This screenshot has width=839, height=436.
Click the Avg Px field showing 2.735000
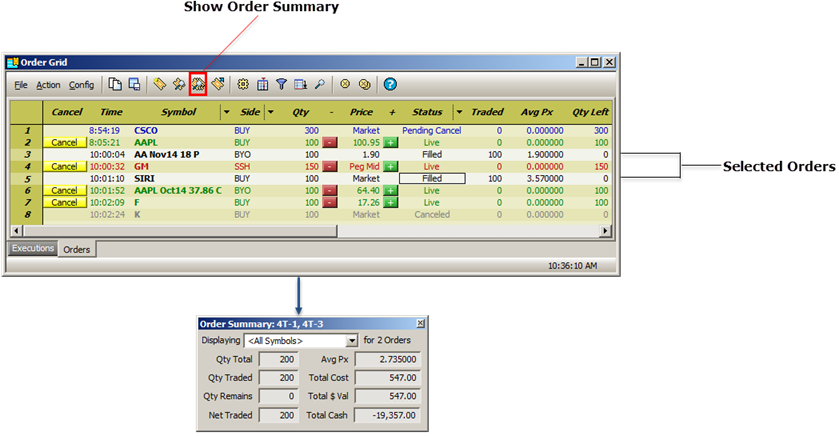388,359
